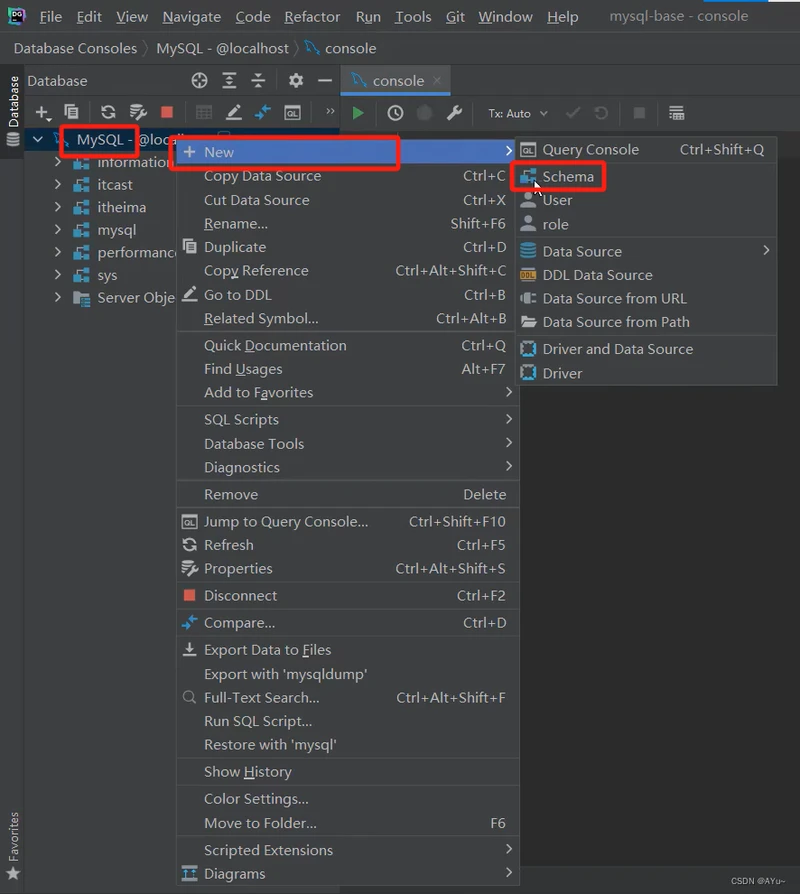Select User in the New submenu
The image size is (800, 894).
coord(646,200)
